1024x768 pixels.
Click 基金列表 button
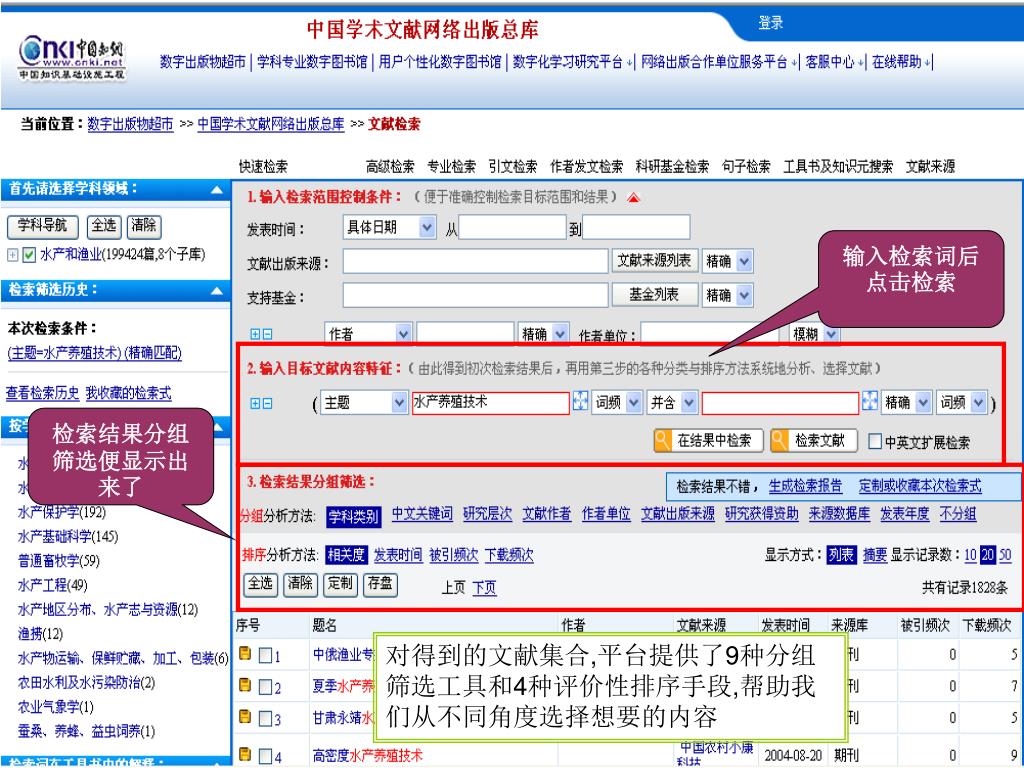coord(654,295)
